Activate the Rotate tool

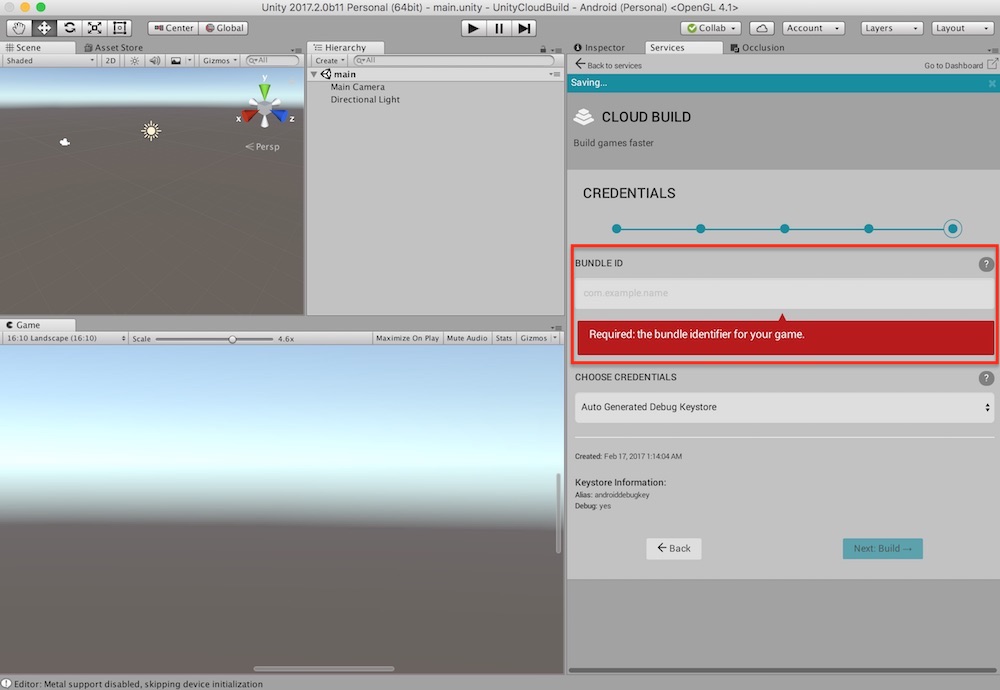[68, 27]
